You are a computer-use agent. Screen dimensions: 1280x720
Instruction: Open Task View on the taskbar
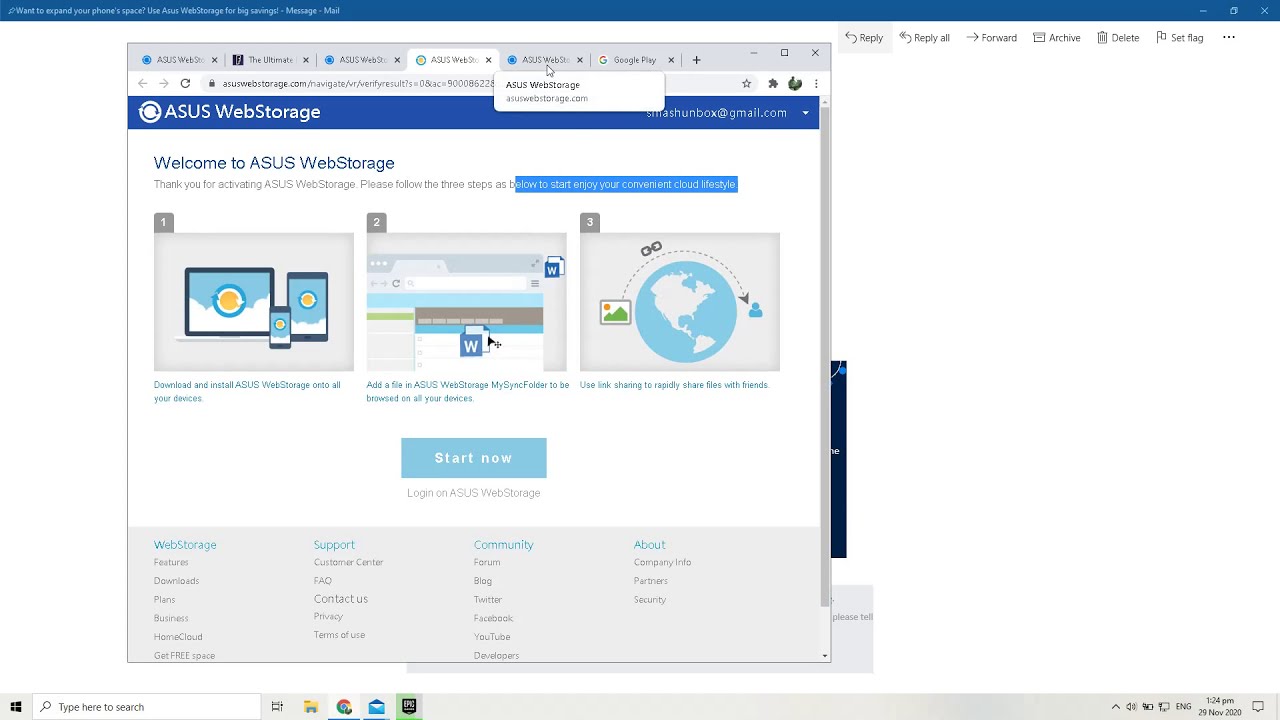277,707
